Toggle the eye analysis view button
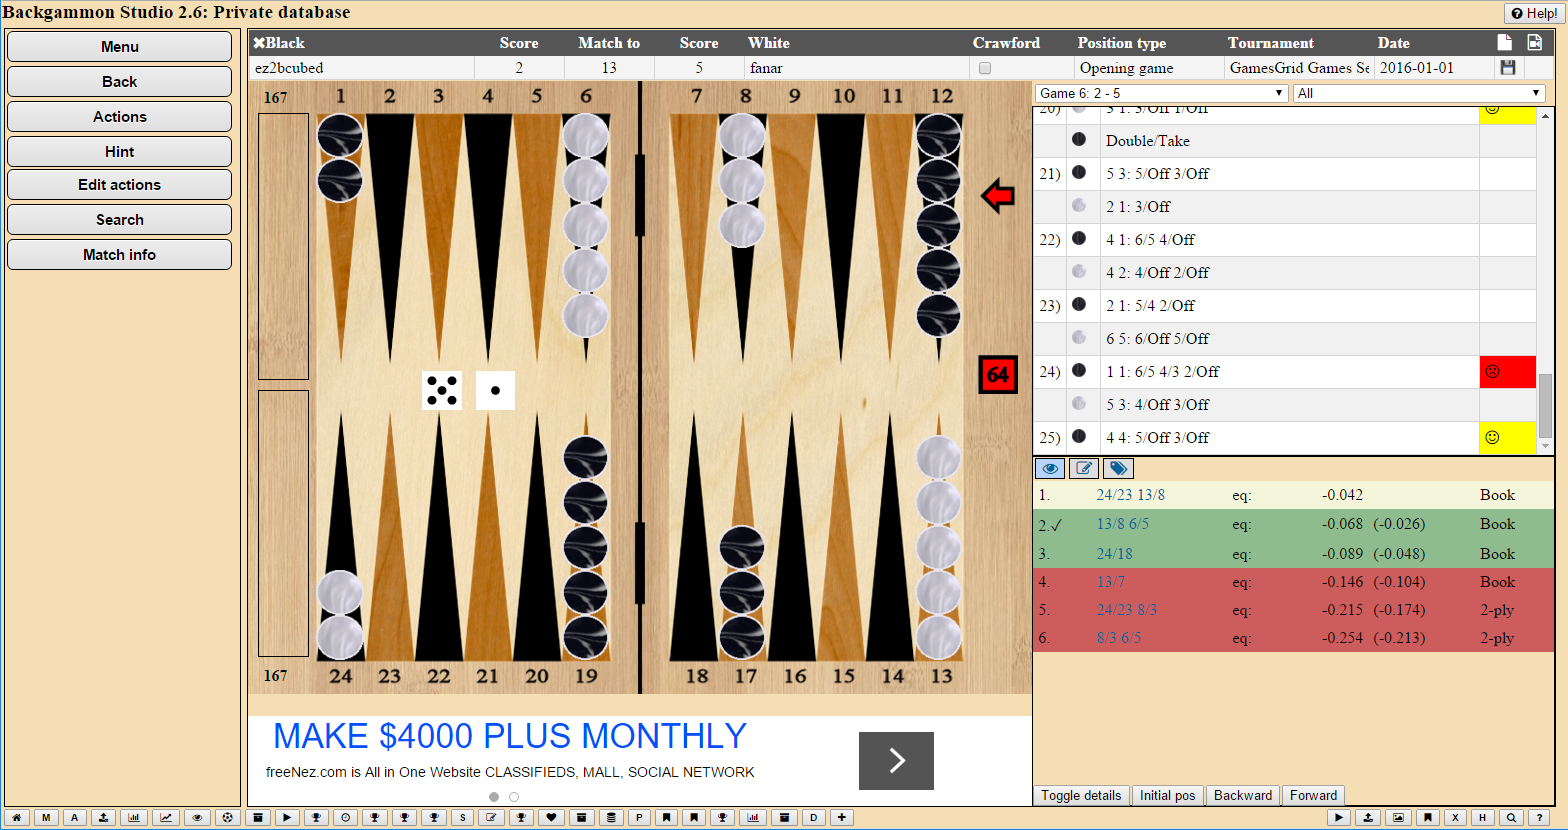 [x=1050, y=468]
